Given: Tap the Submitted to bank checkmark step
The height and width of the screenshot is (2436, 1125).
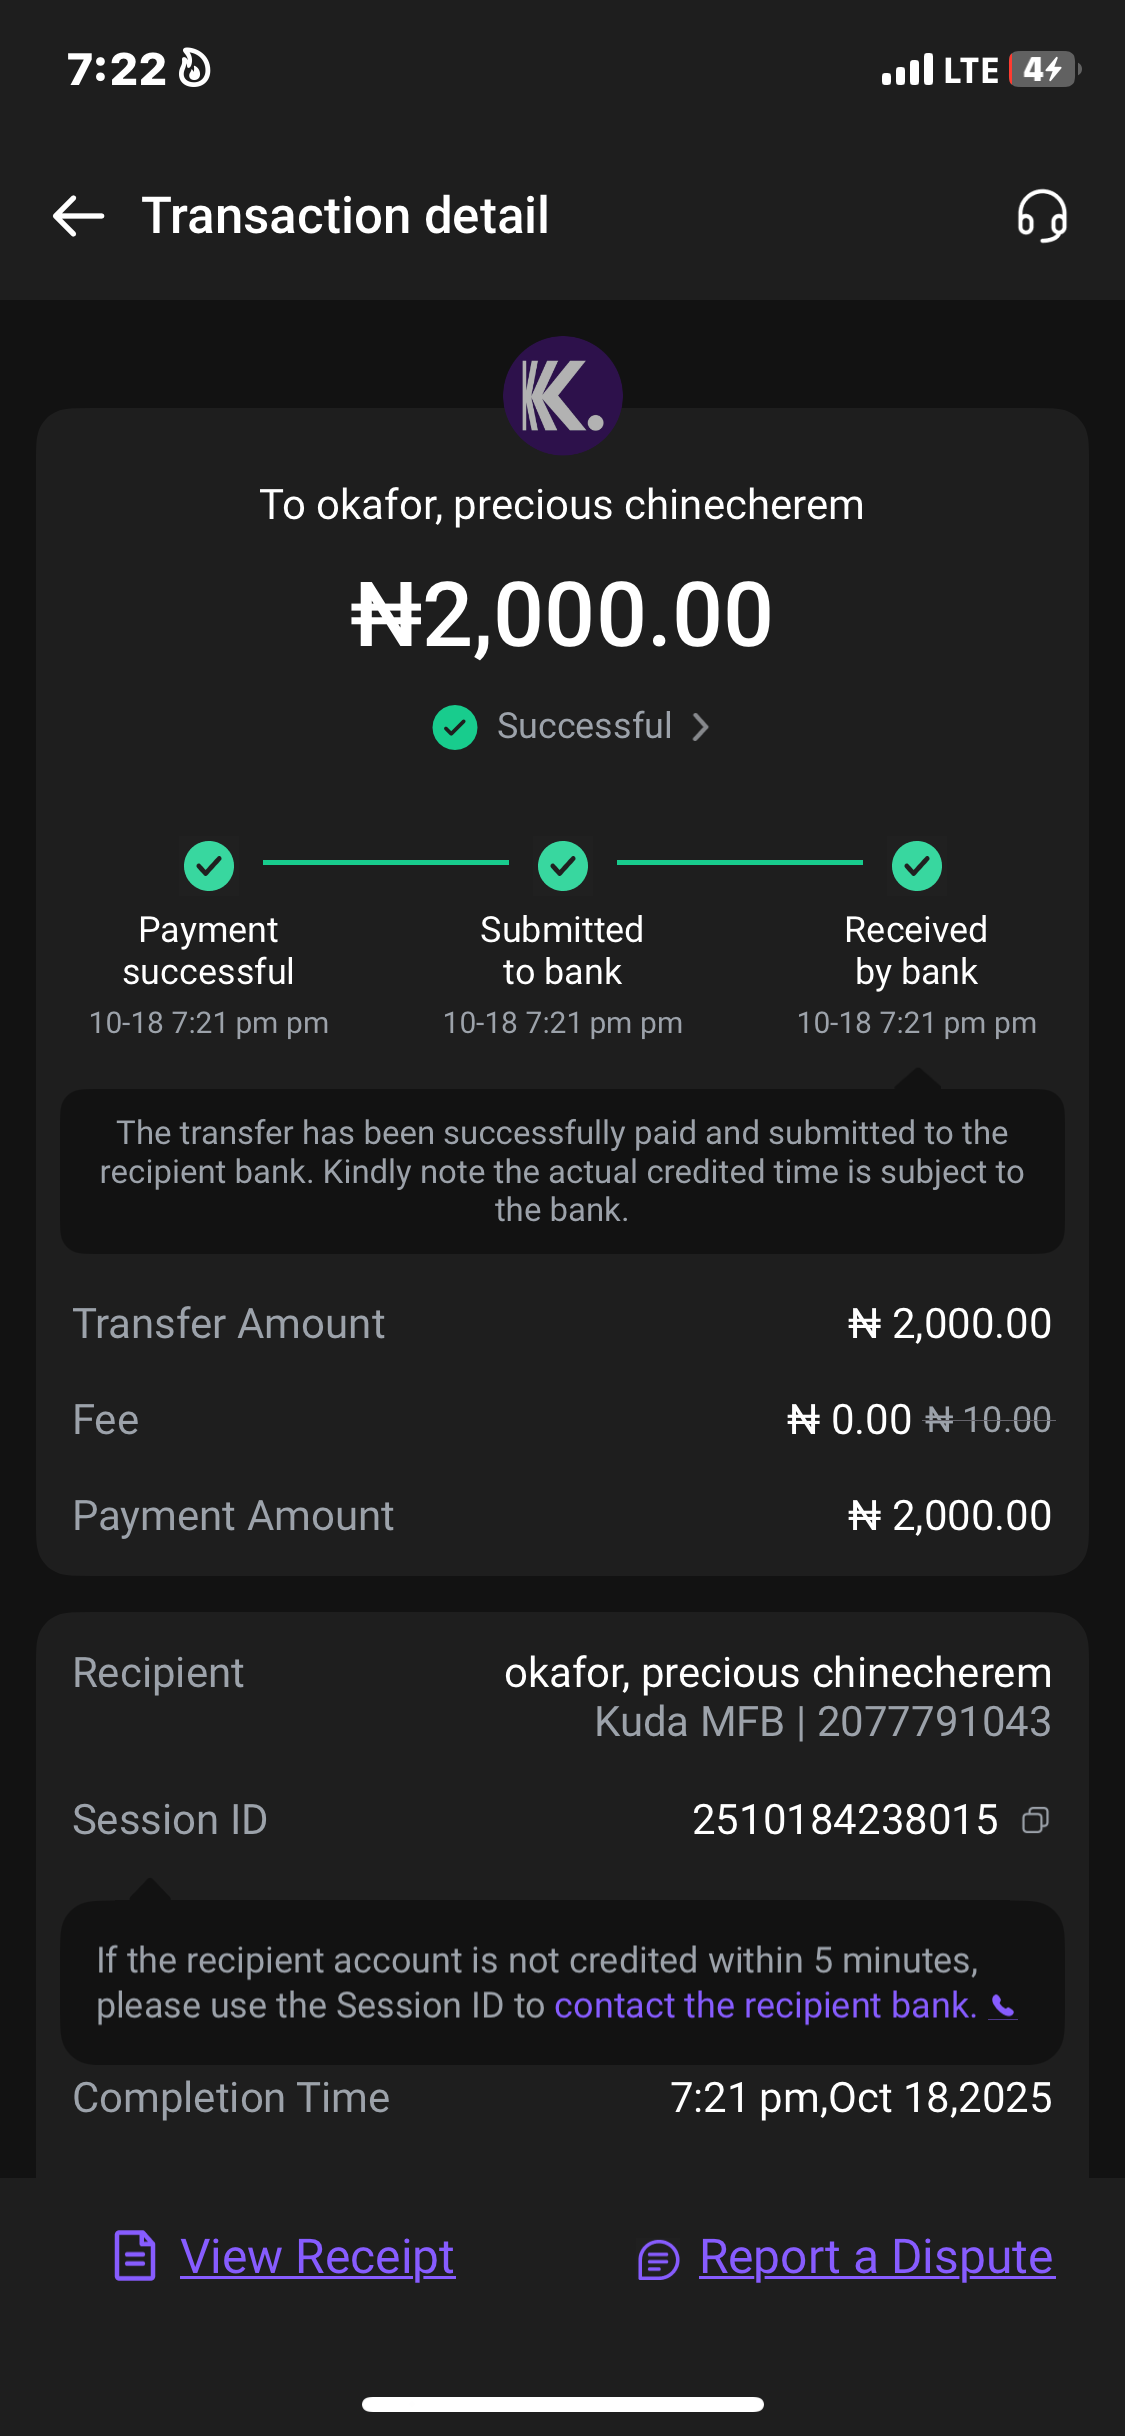Looking at the screenshot, I should (x=562, y=866).
